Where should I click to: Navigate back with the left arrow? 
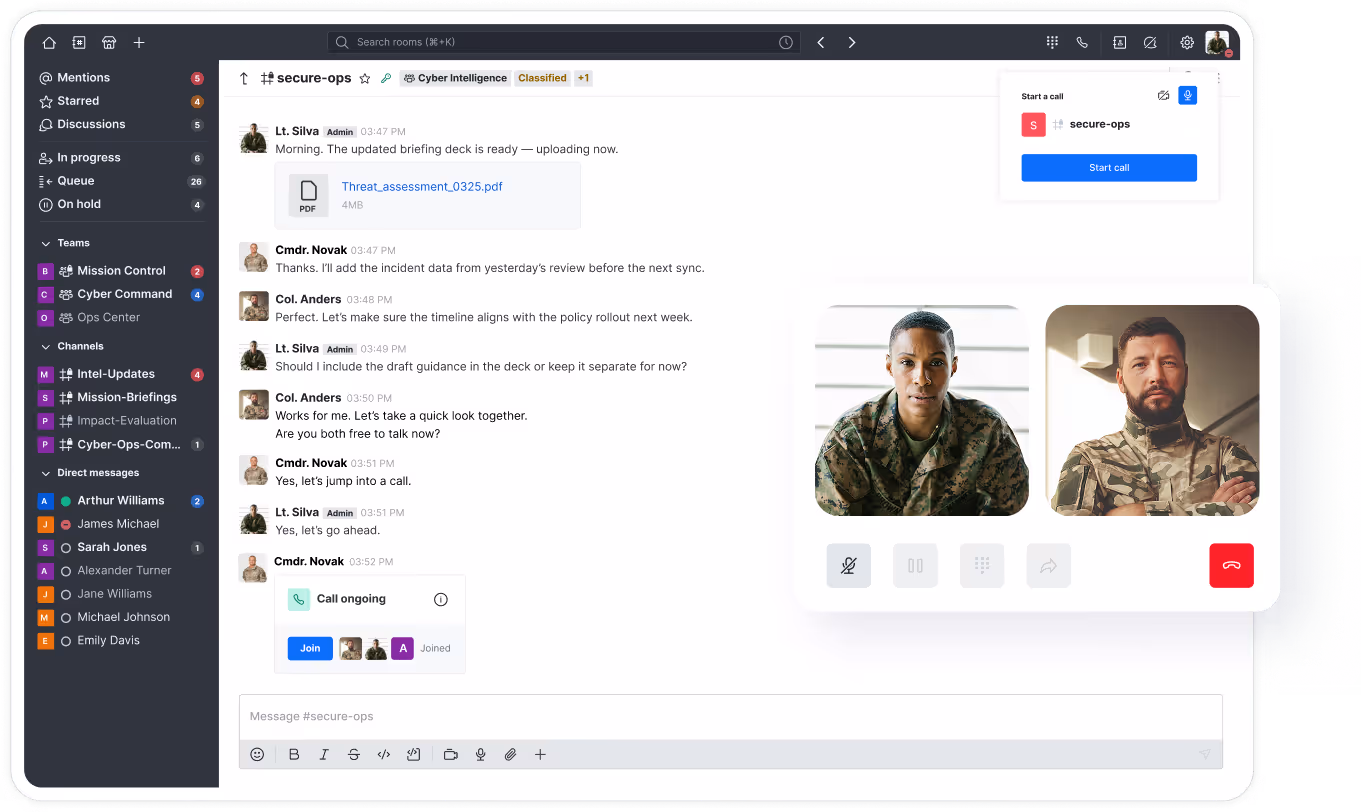[821, 43]
